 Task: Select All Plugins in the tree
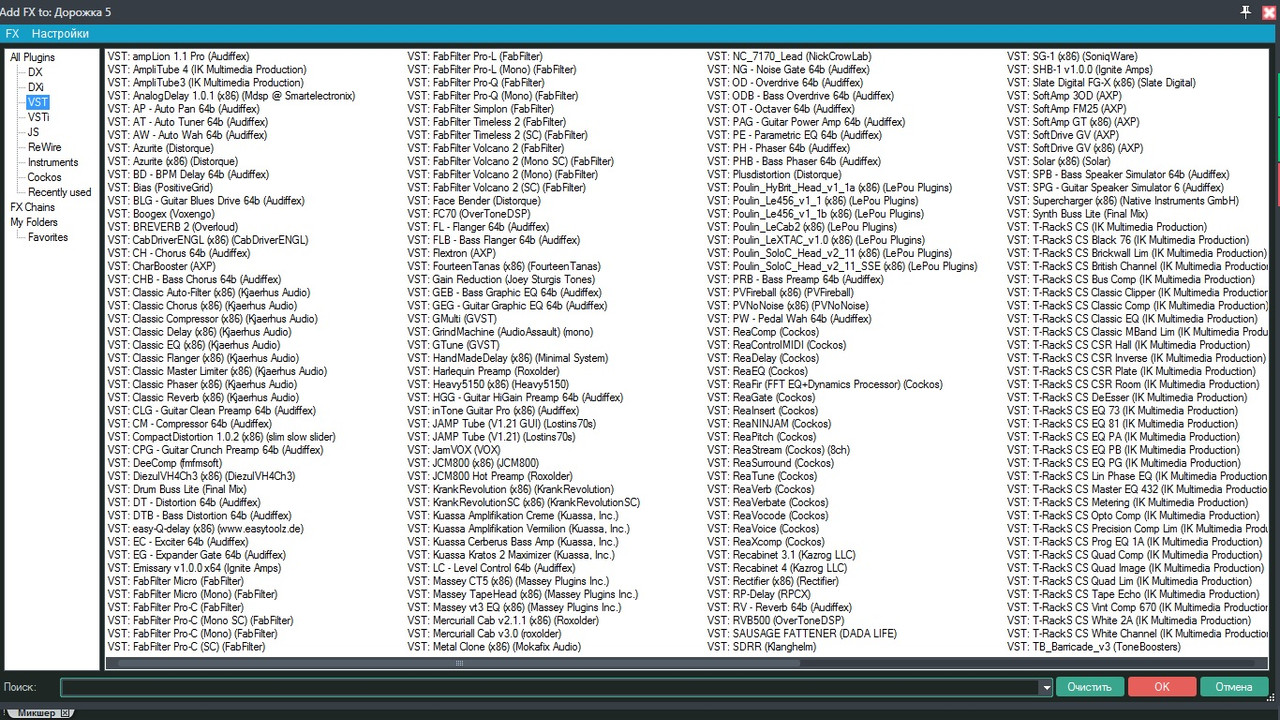point(33,57)
